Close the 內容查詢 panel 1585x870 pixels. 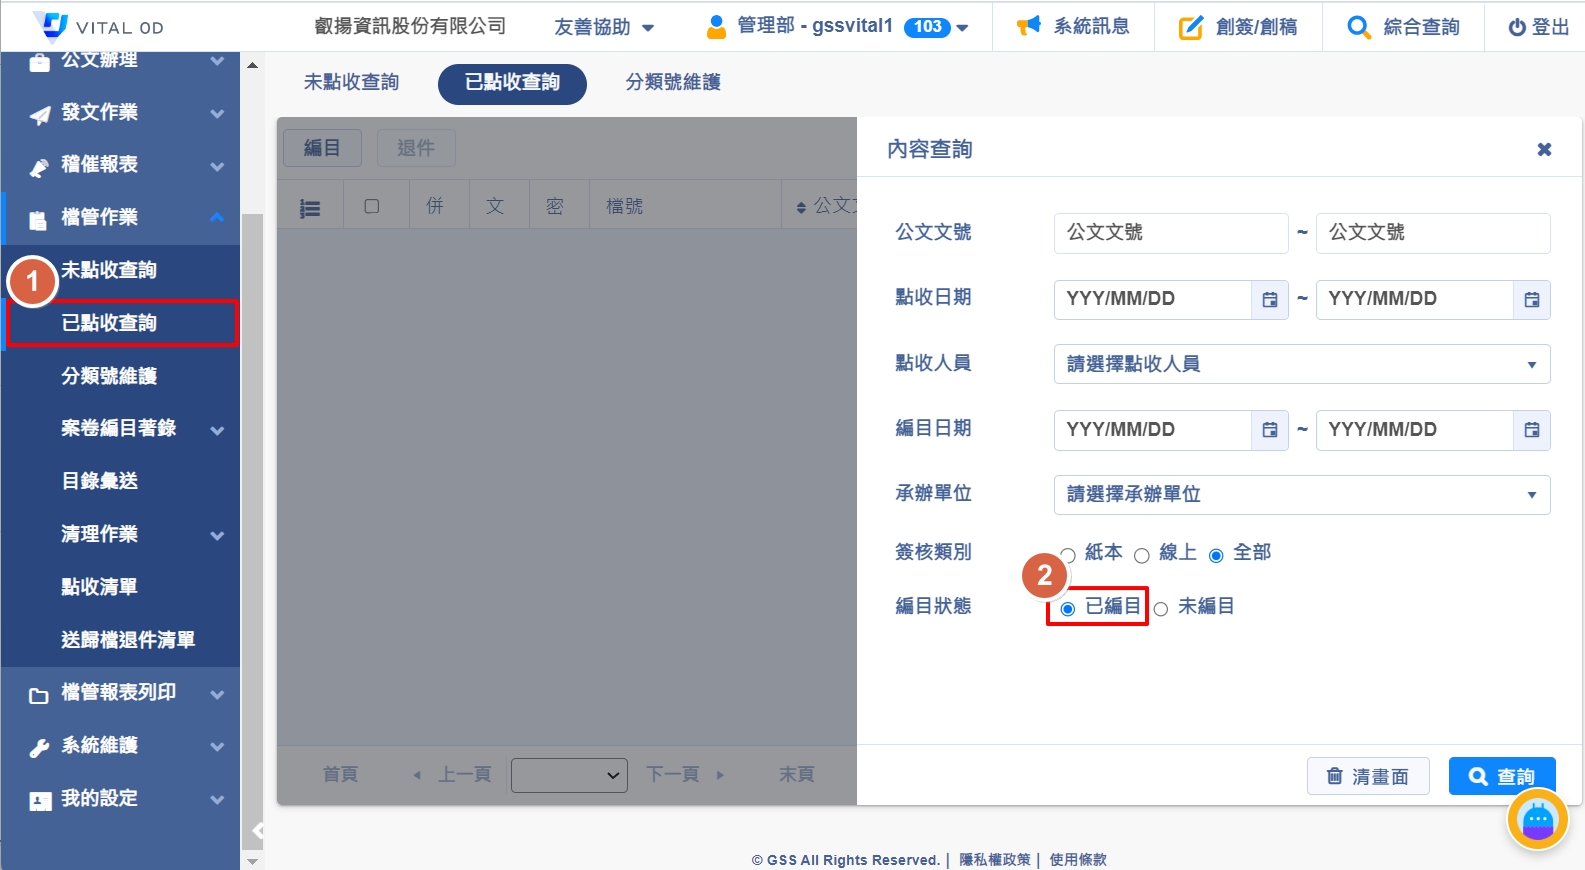[x=1544, y=149]
